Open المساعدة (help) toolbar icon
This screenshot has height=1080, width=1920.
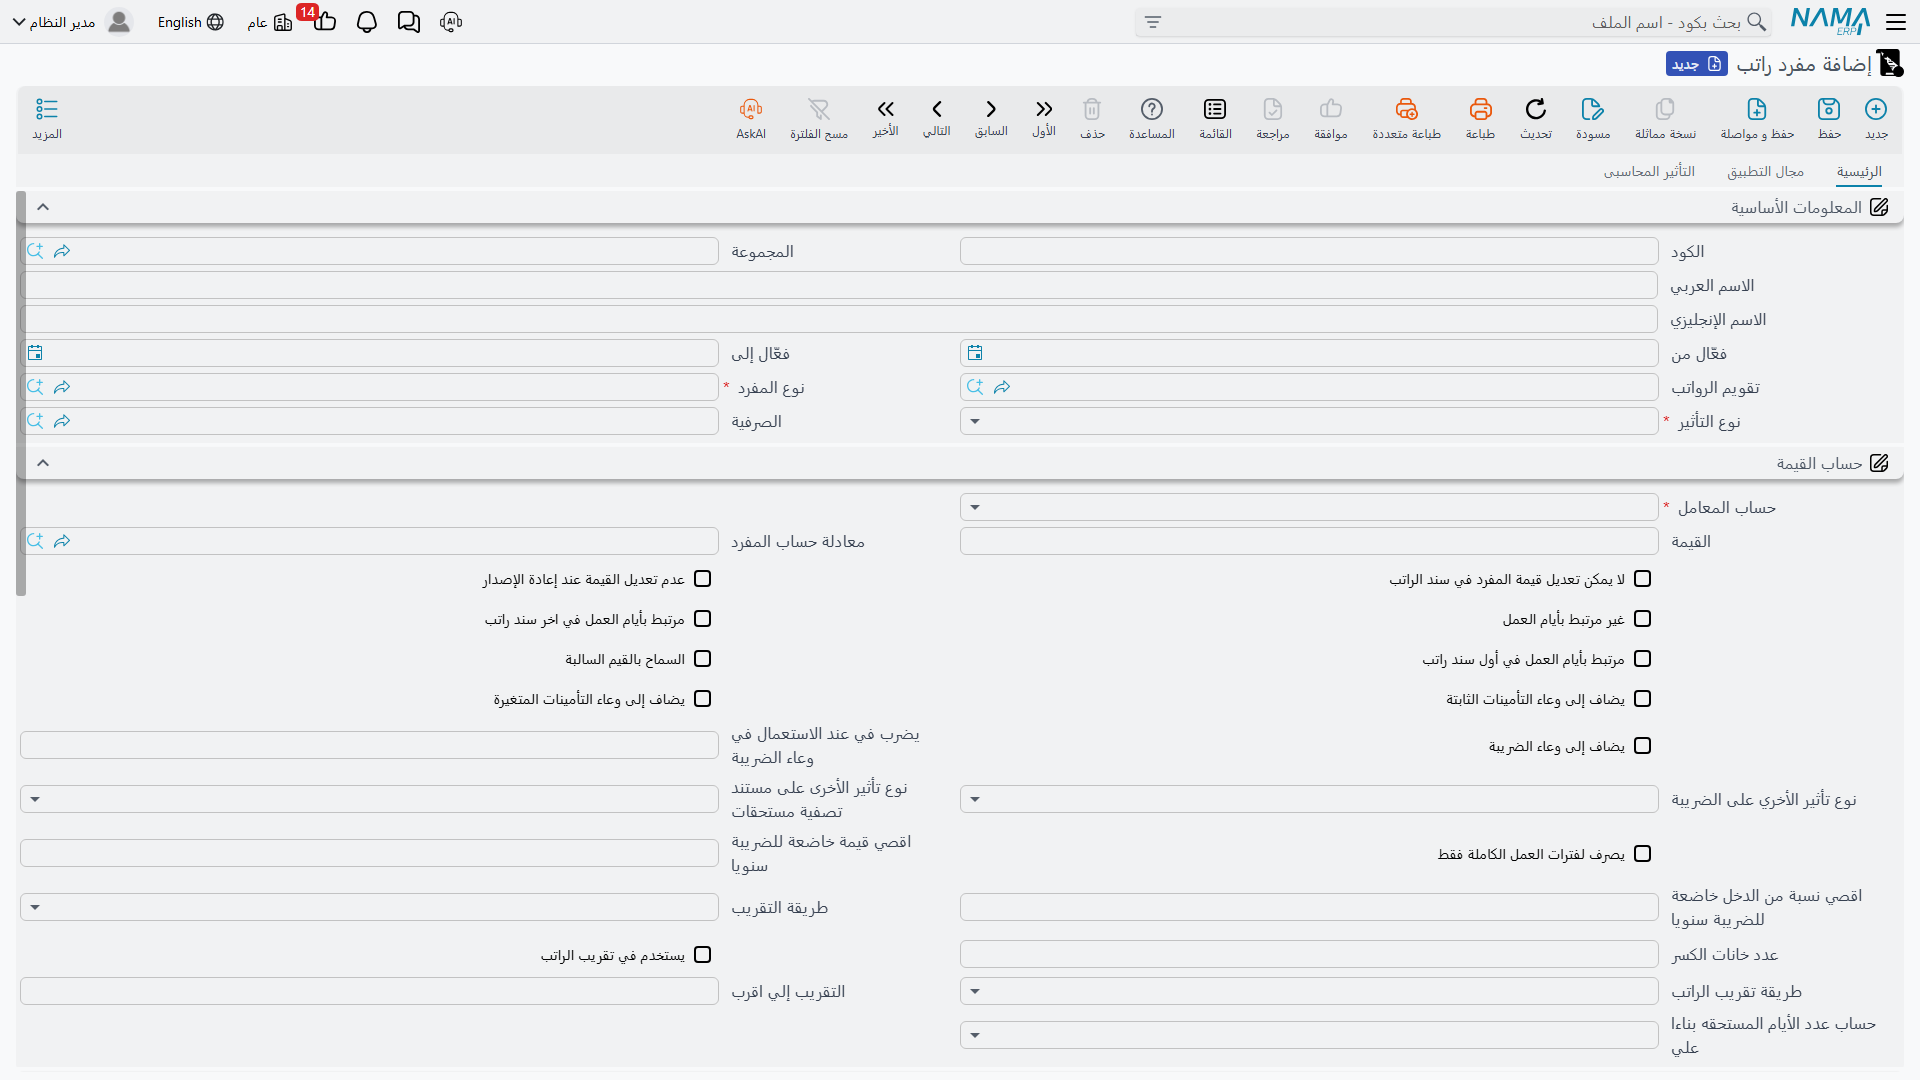1152,109
